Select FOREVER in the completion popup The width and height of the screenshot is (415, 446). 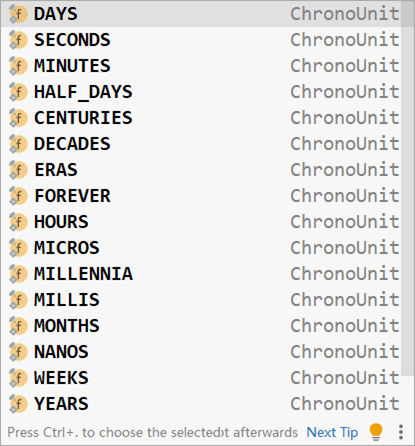(201, 196)
